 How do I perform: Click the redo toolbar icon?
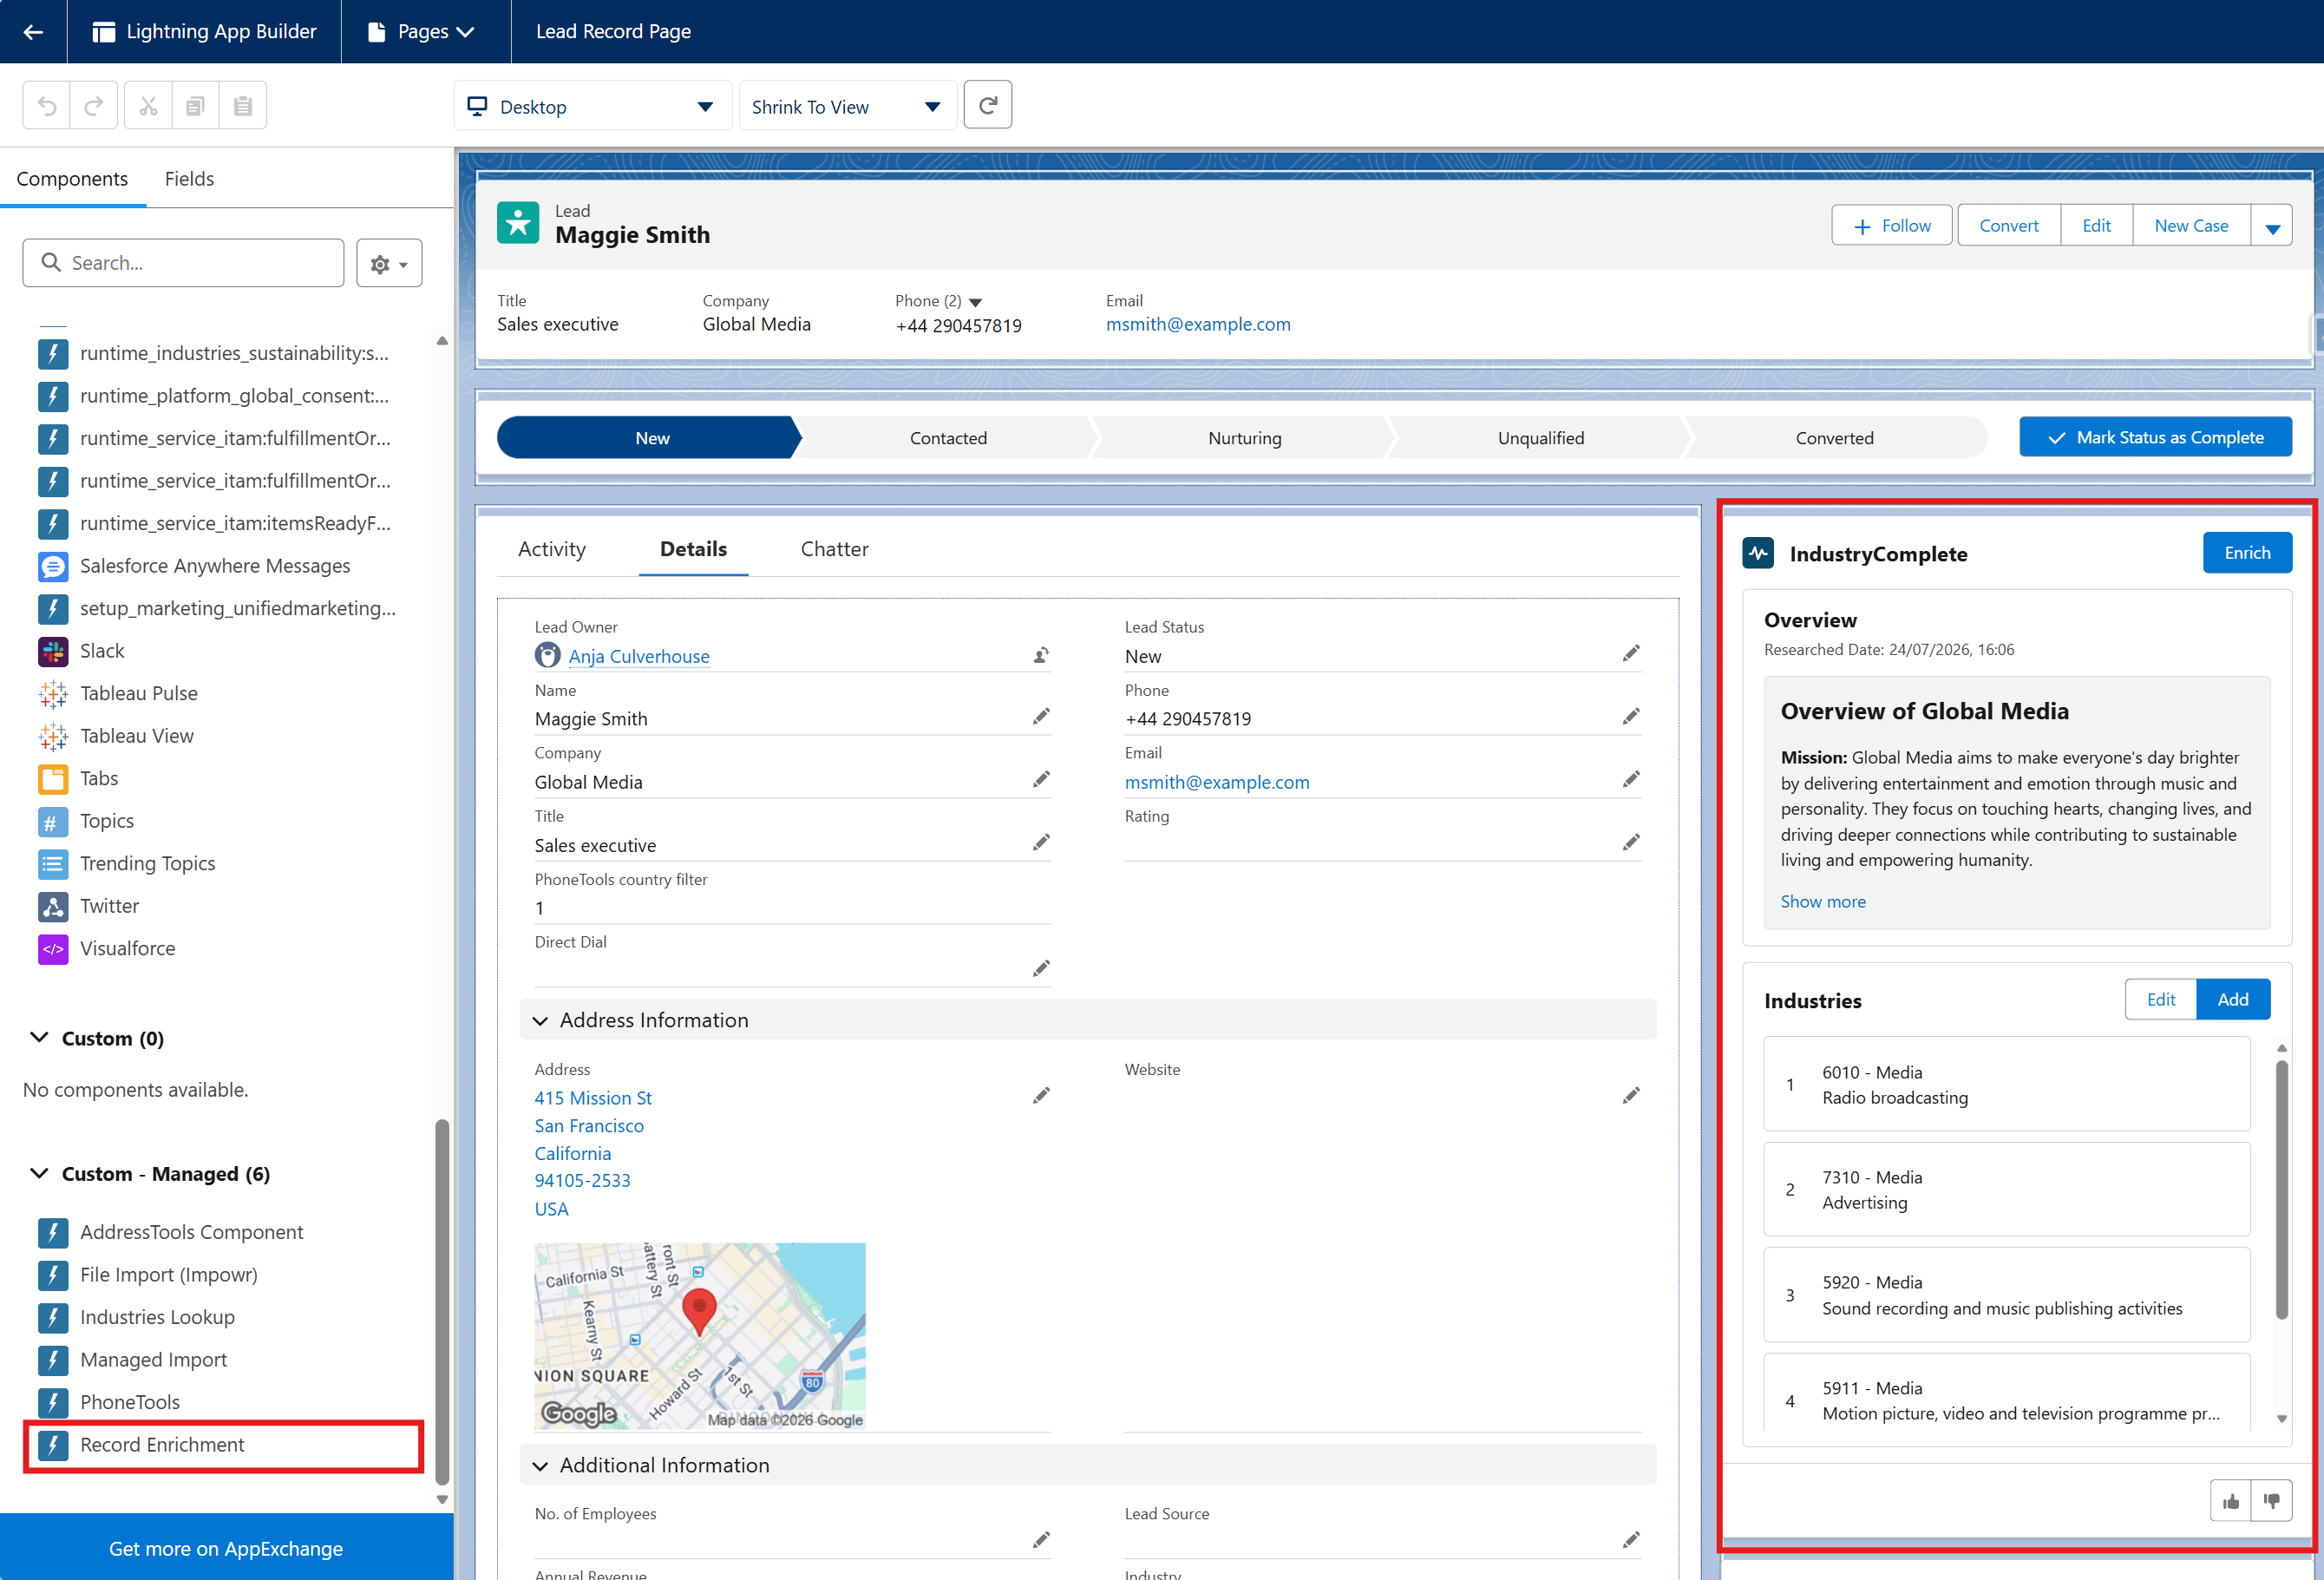point(94,105)
